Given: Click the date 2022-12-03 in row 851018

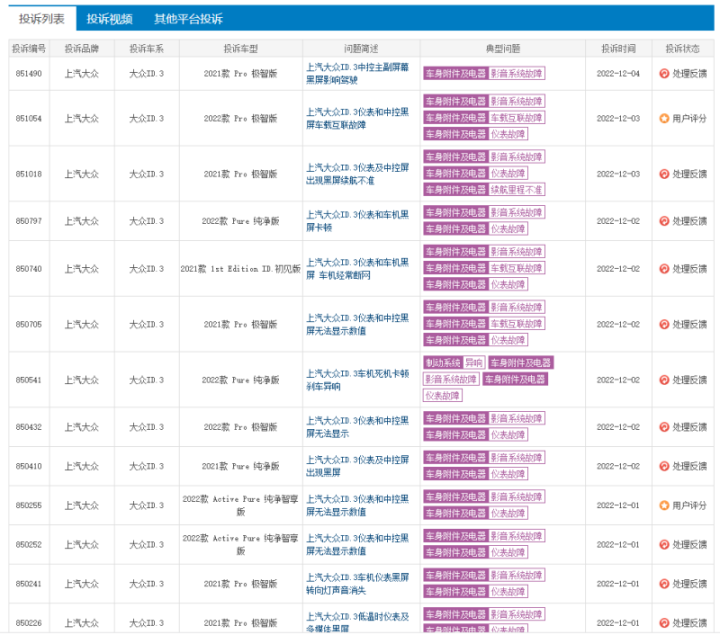Looking at the screenshot, I should point(618,174).
